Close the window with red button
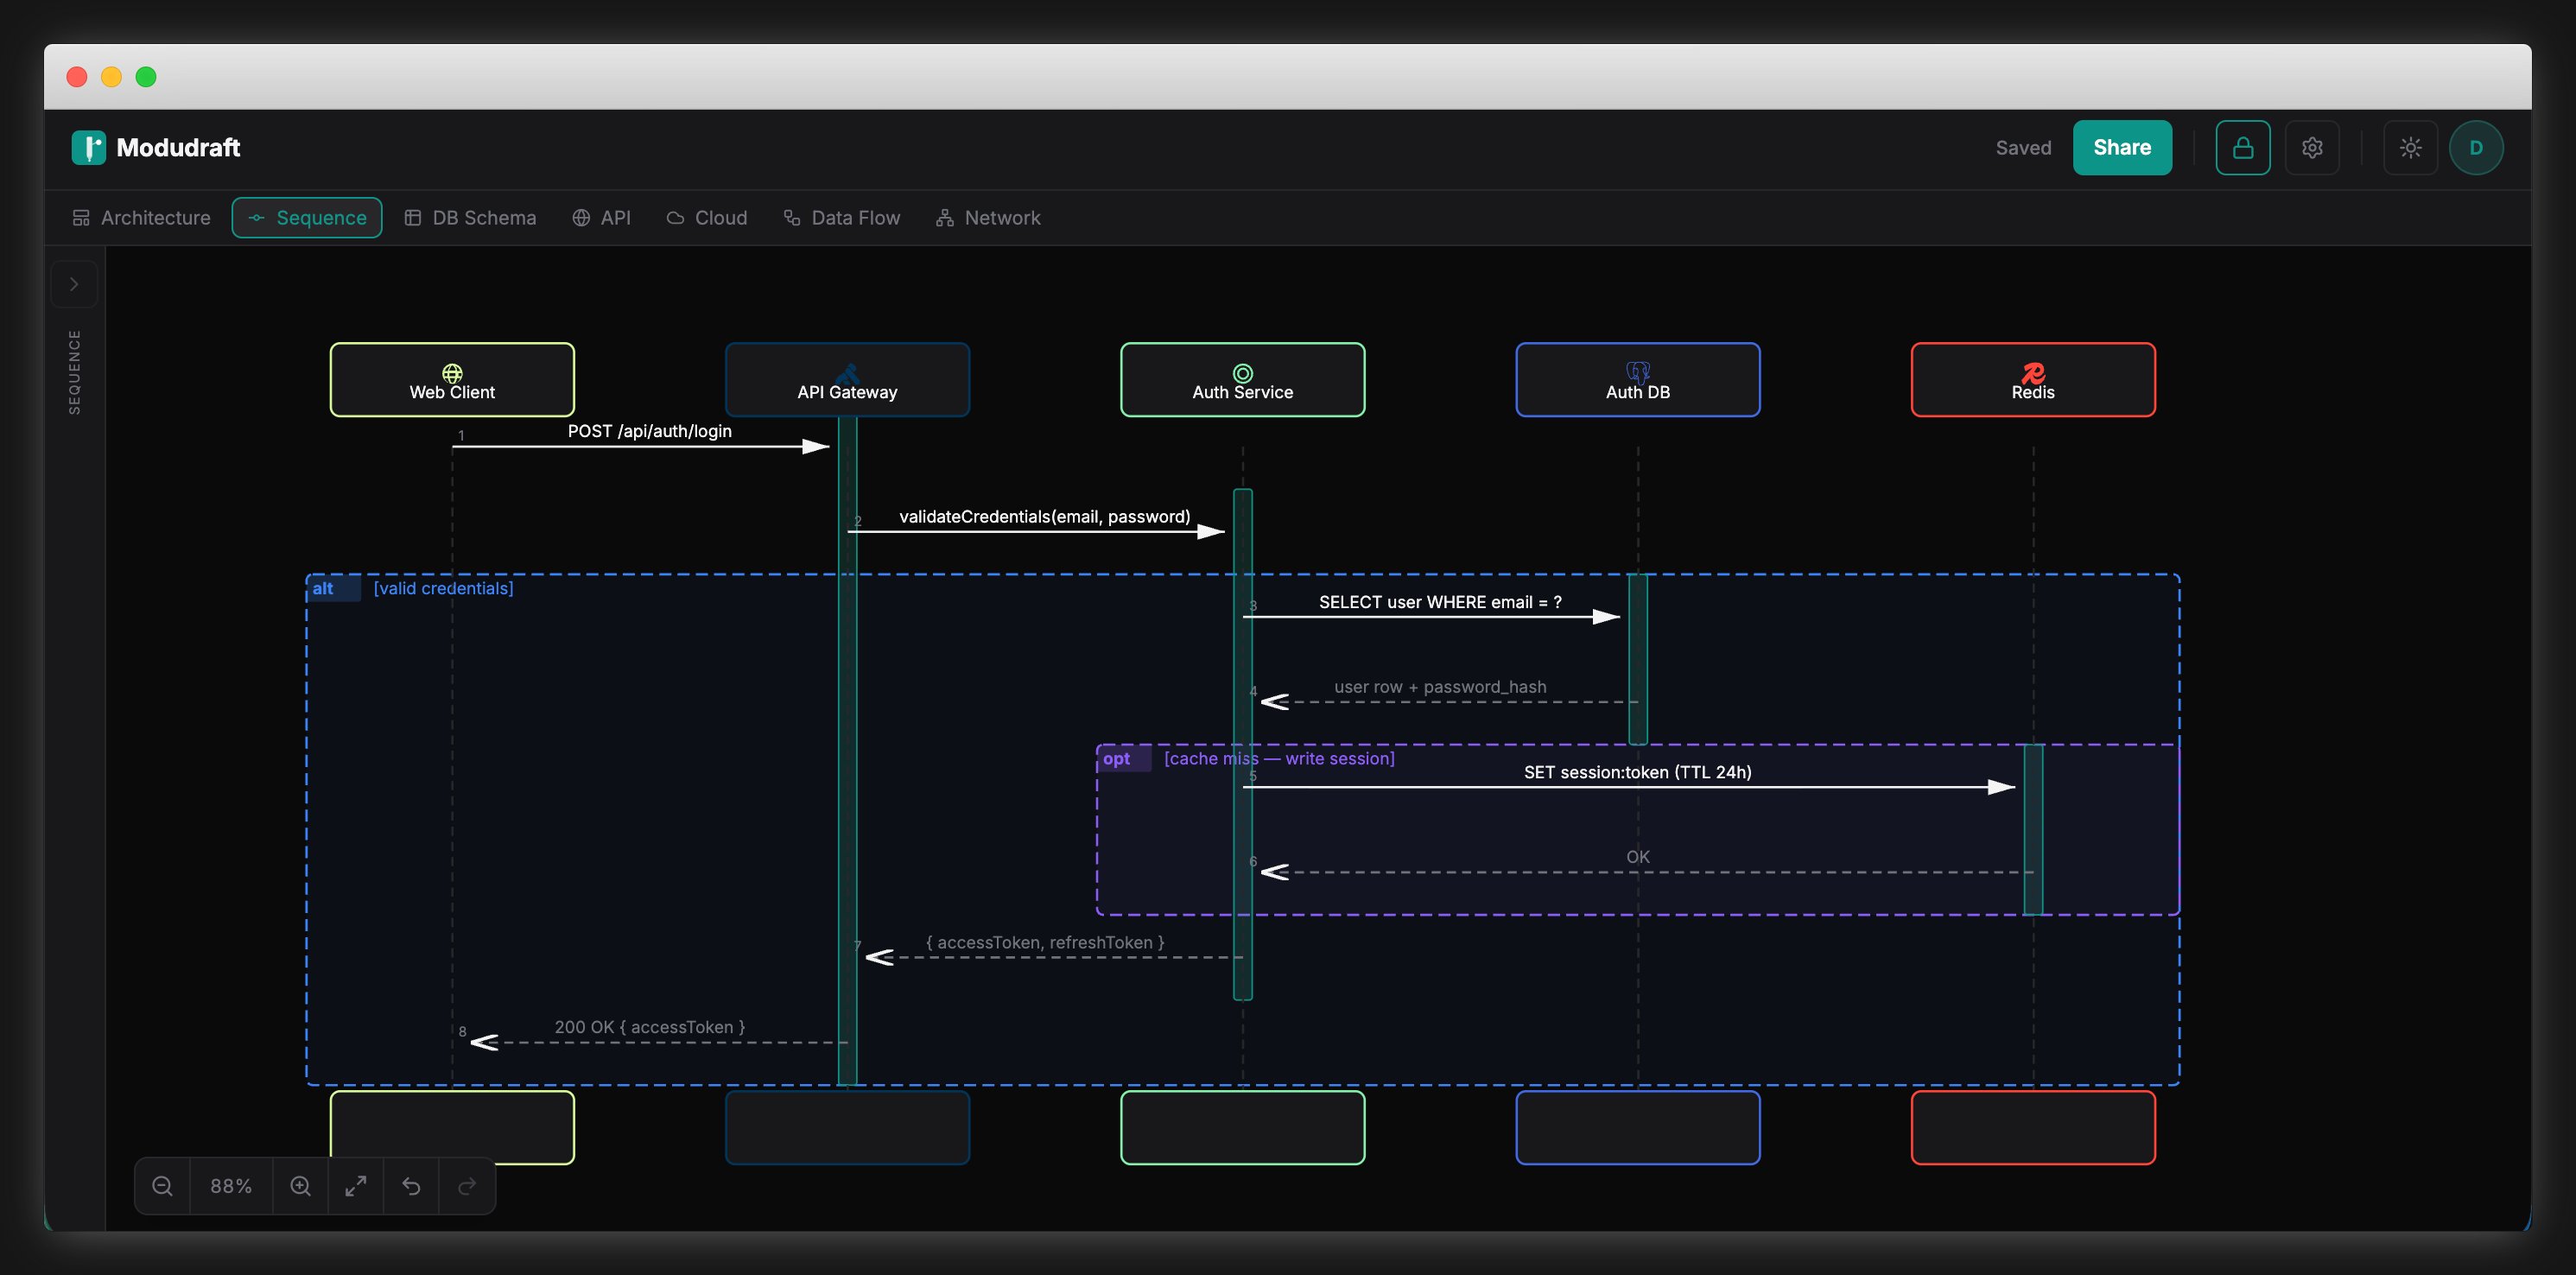 [x=77, y=76]
